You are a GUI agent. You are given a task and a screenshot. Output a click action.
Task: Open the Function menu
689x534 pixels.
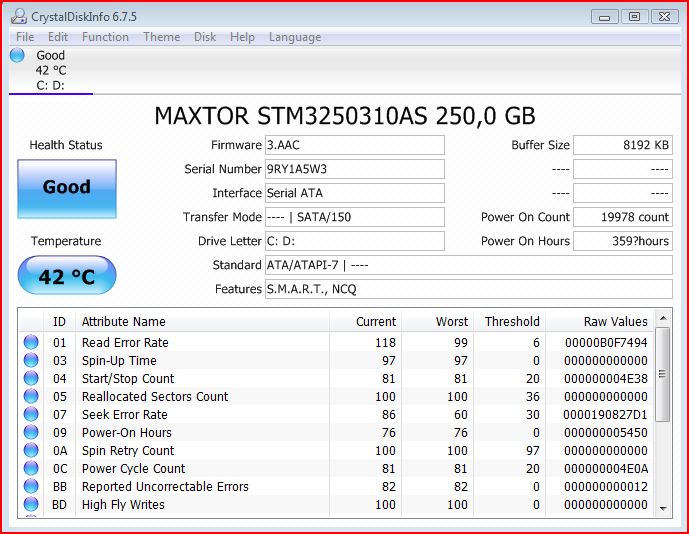pyautogui.click(x=105, y=37)
